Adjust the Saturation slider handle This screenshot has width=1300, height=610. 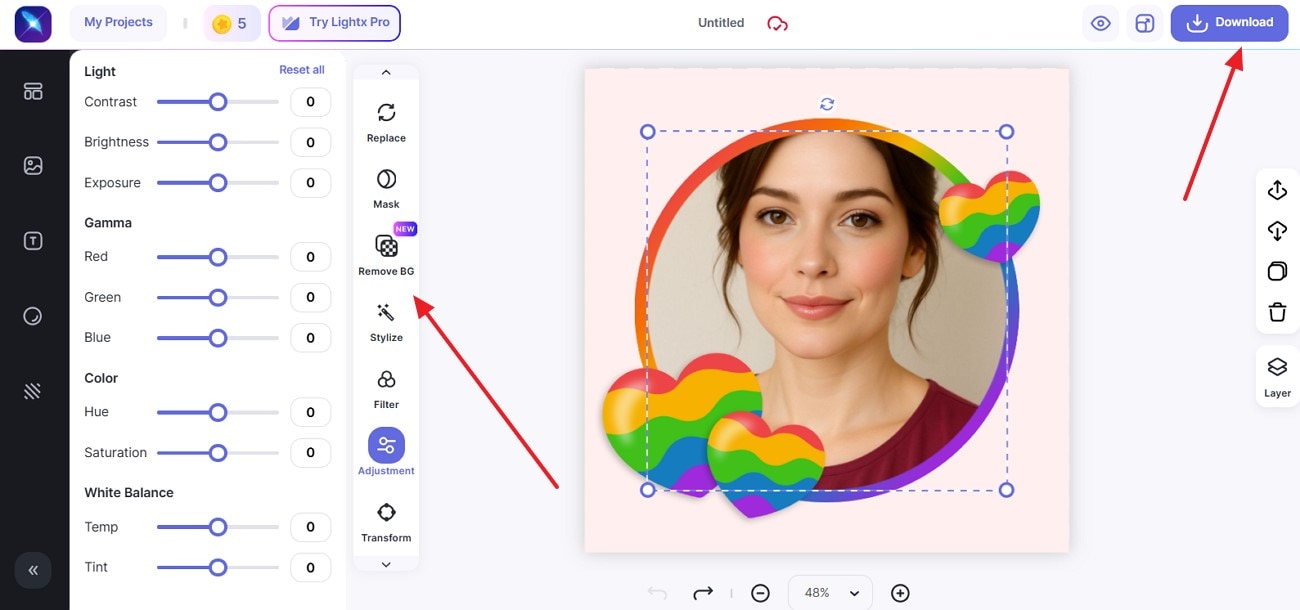pyautogui.click(x=217, y=453)
